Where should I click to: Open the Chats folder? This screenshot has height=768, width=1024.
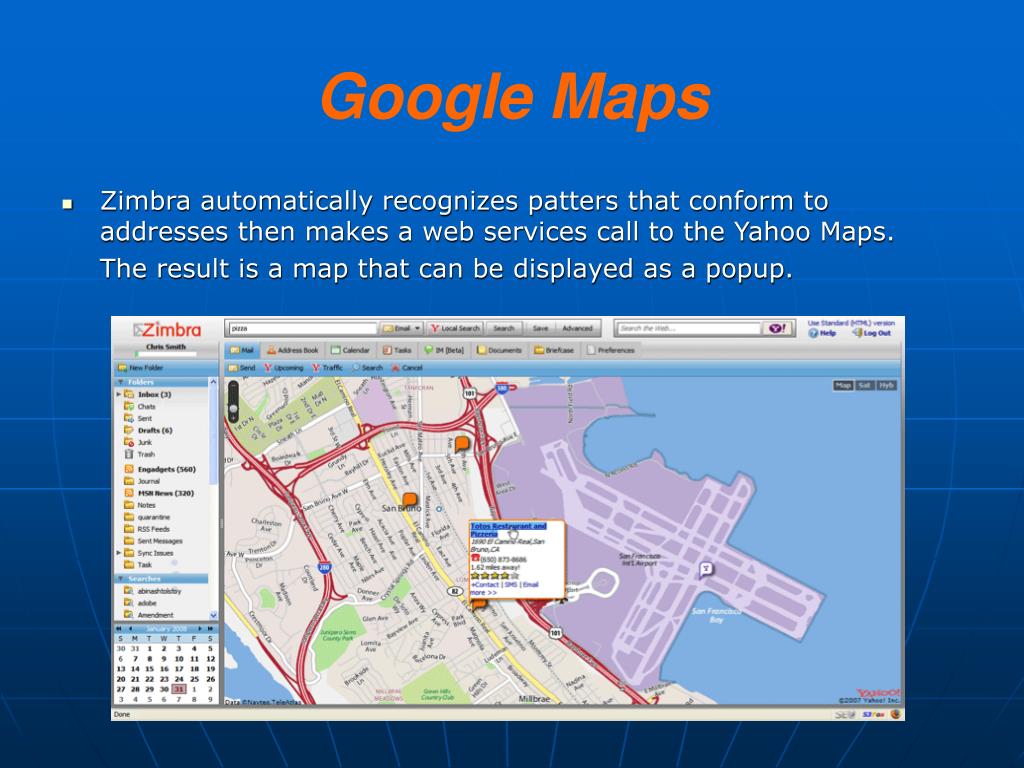140,406
